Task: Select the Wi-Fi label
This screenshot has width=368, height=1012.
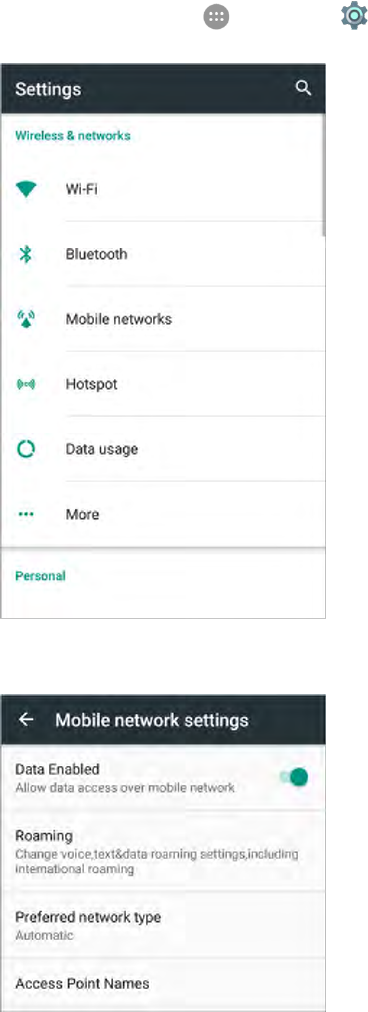Action: pos(81,190)
